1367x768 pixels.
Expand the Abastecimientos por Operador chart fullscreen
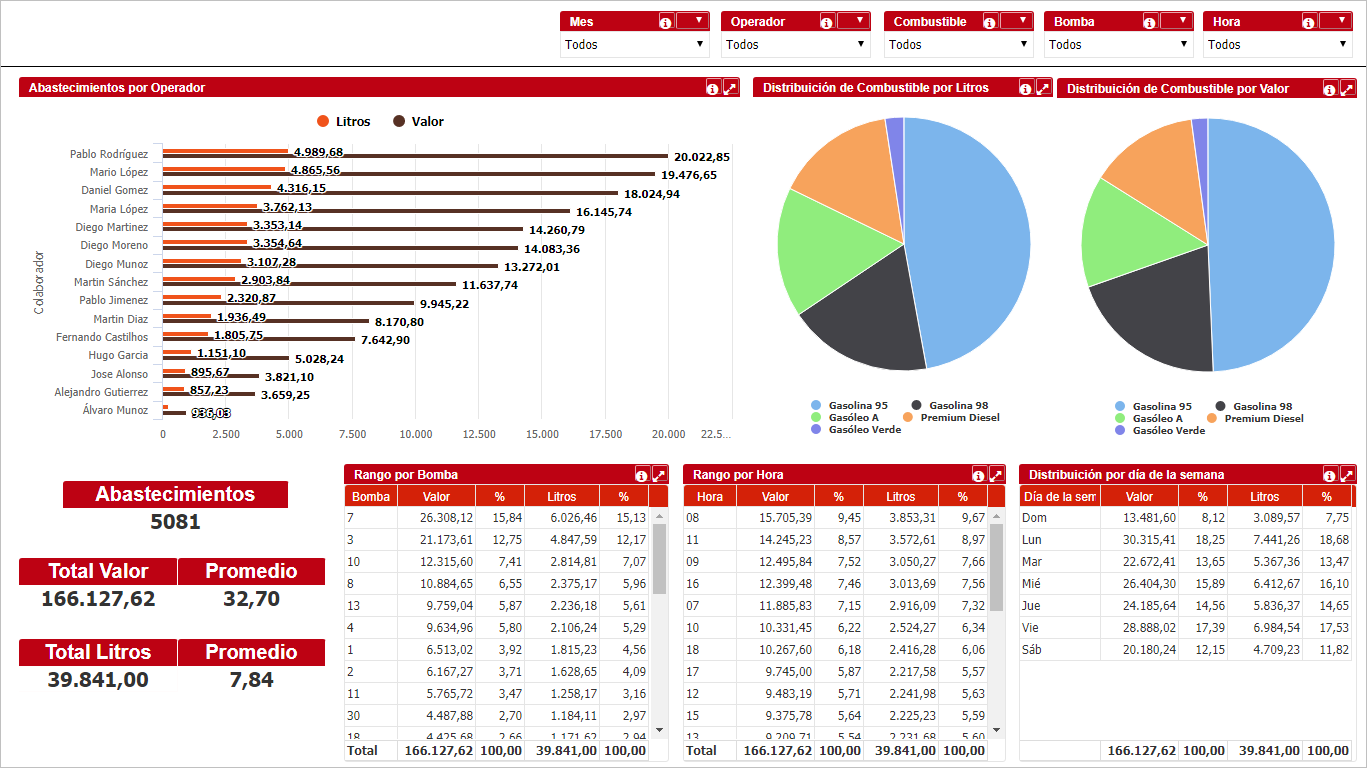(x=730, y=88)
